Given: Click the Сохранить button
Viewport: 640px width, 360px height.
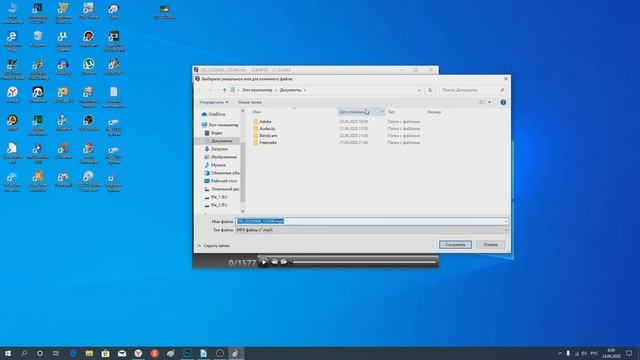Looking at the screenshot, I should [455, 244].
